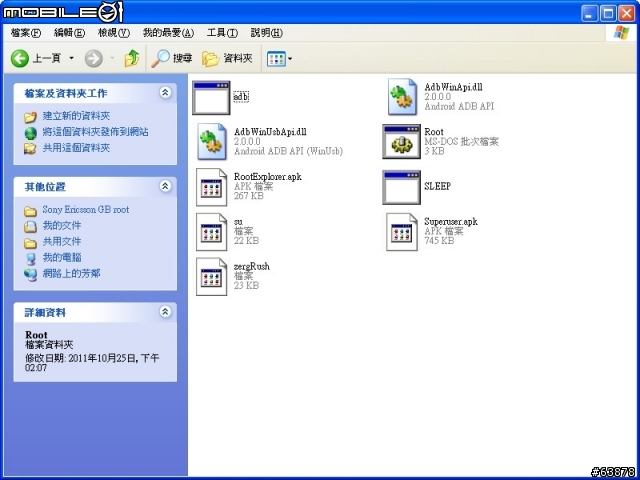This screenshot has width=640, height=480.
Task: Collapse the 詳細資料 panel
Action: tap(165, 312)
